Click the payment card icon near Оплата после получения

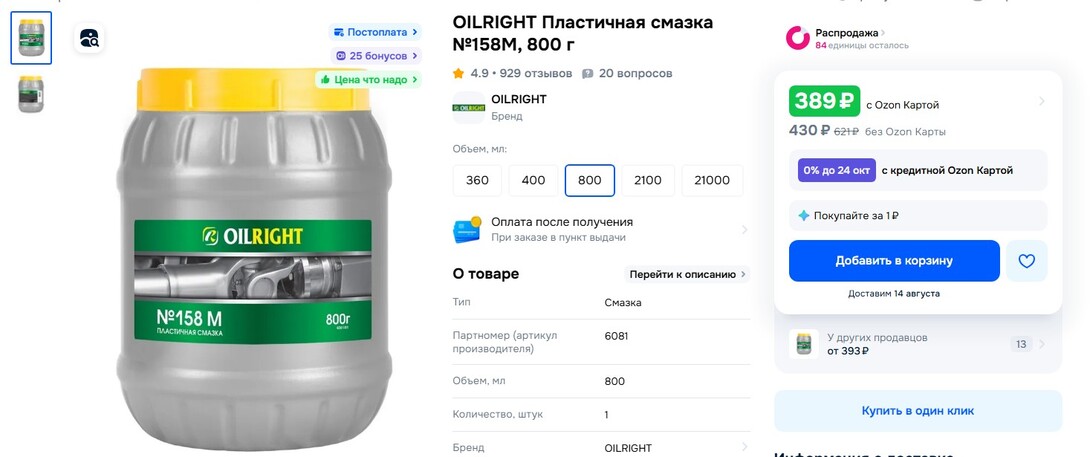click(466, 230)
